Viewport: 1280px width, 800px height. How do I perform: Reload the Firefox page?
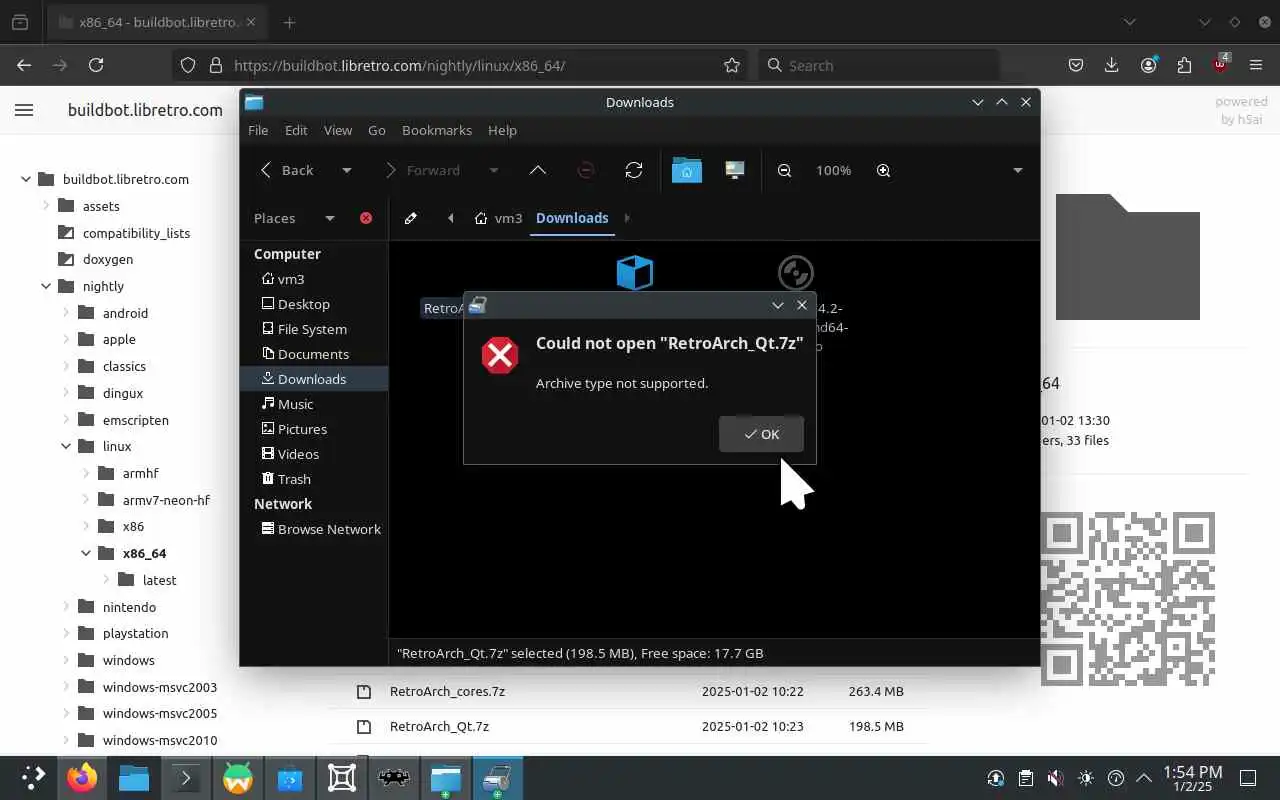tap(96, 65)
